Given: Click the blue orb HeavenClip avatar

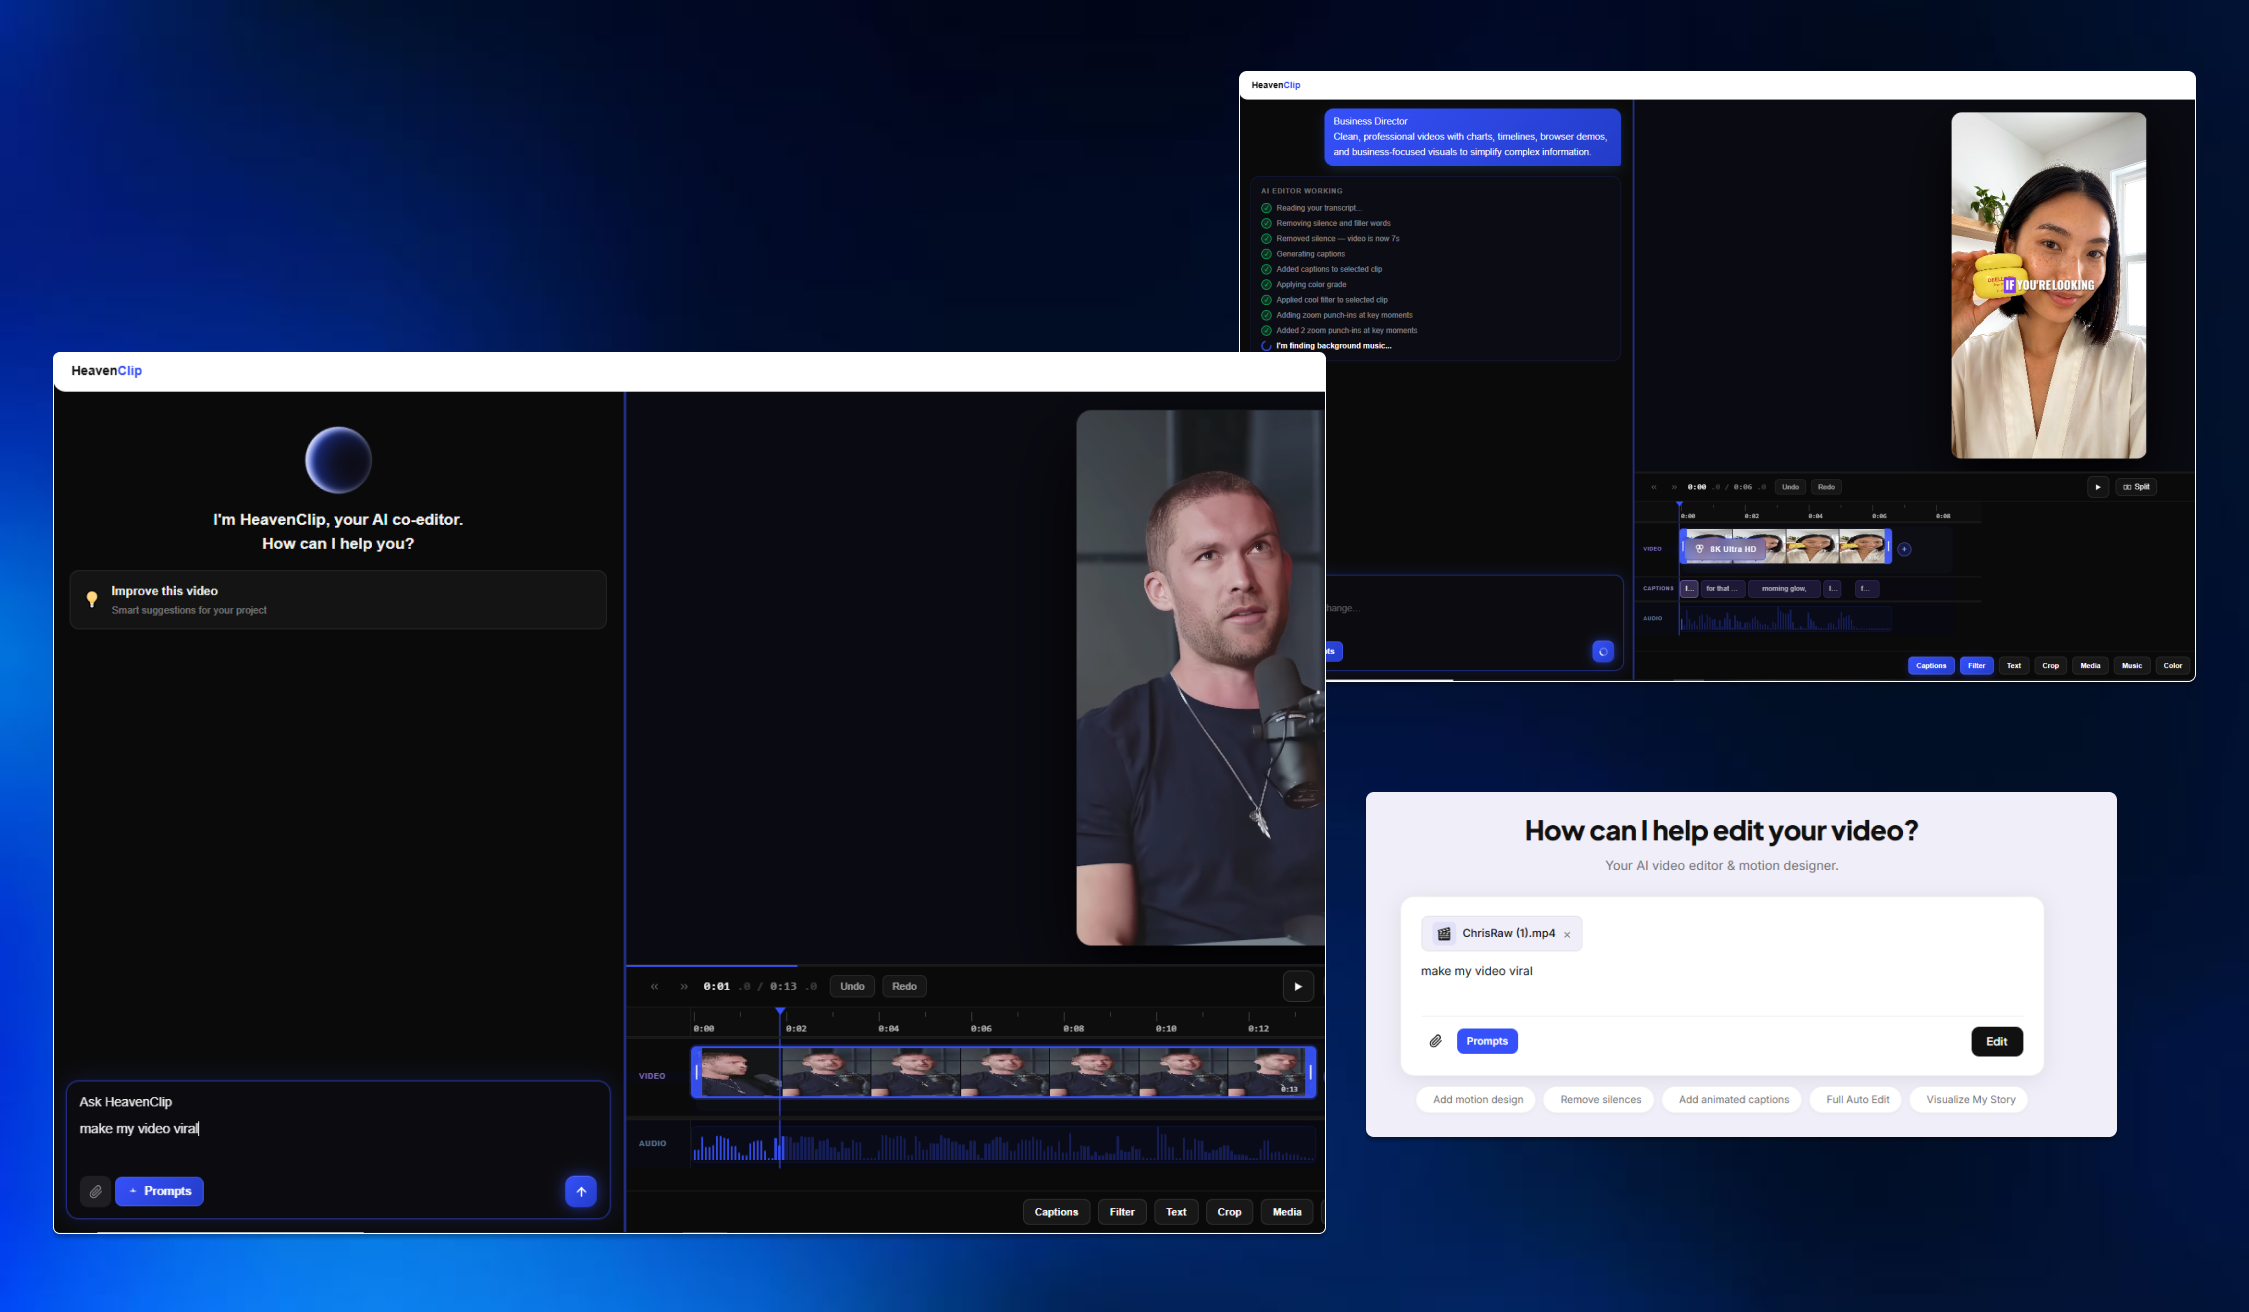Looking at the screenshot, I should pos(338,460).
